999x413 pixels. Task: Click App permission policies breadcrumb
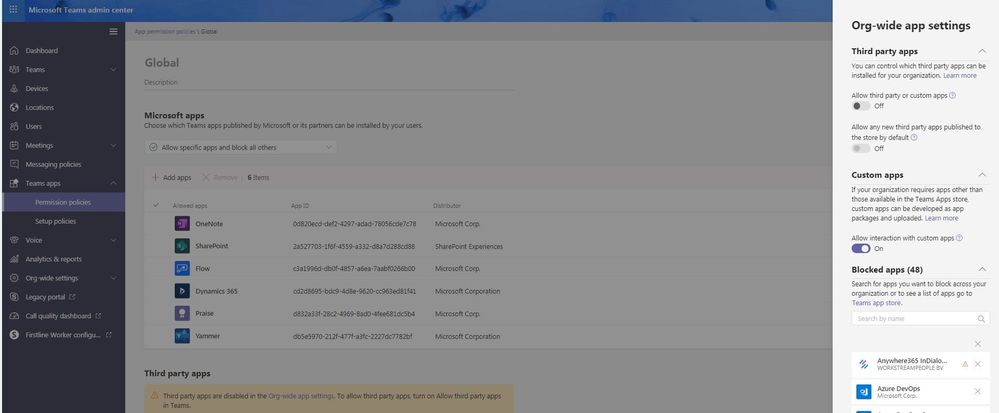coord(166,31)
